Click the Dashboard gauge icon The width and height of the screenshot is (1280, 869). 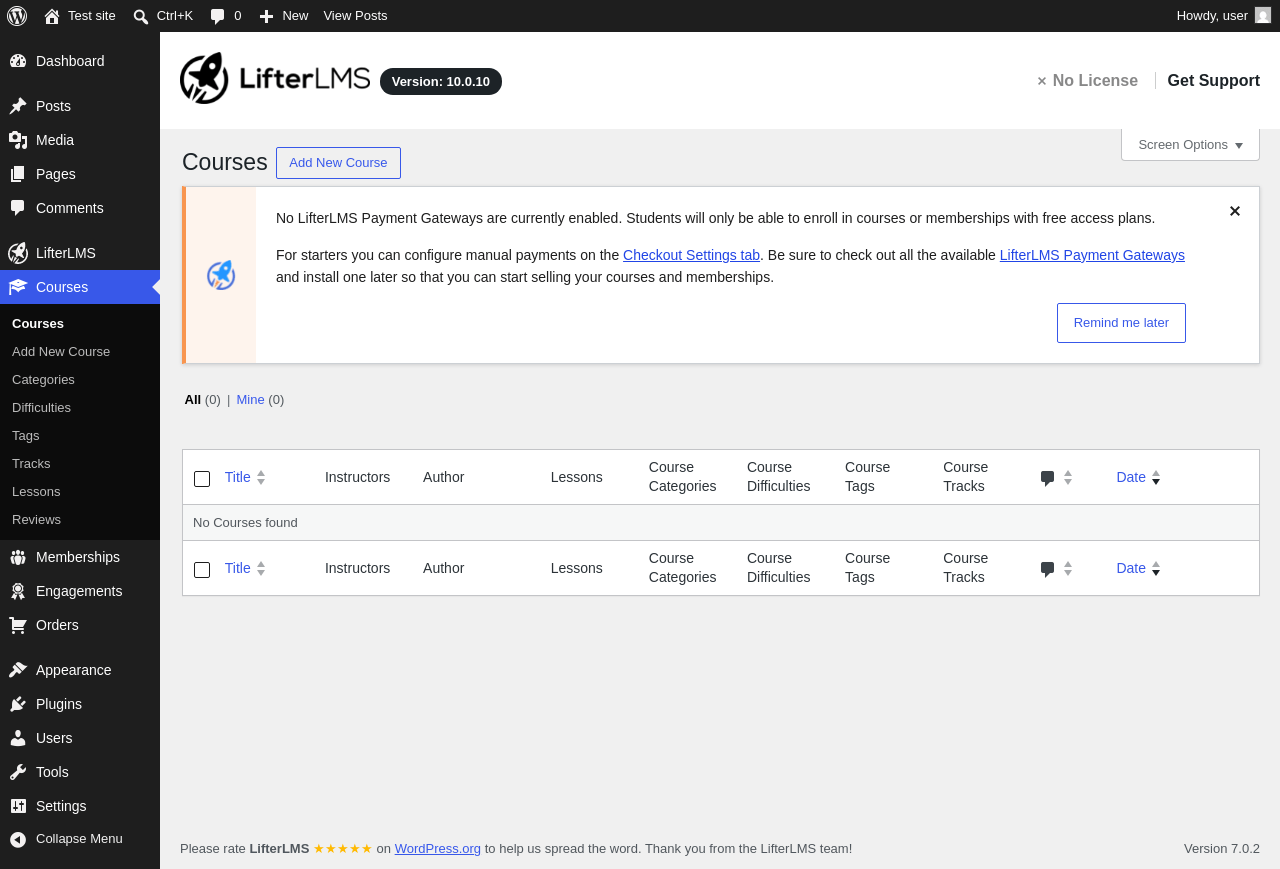18,61
